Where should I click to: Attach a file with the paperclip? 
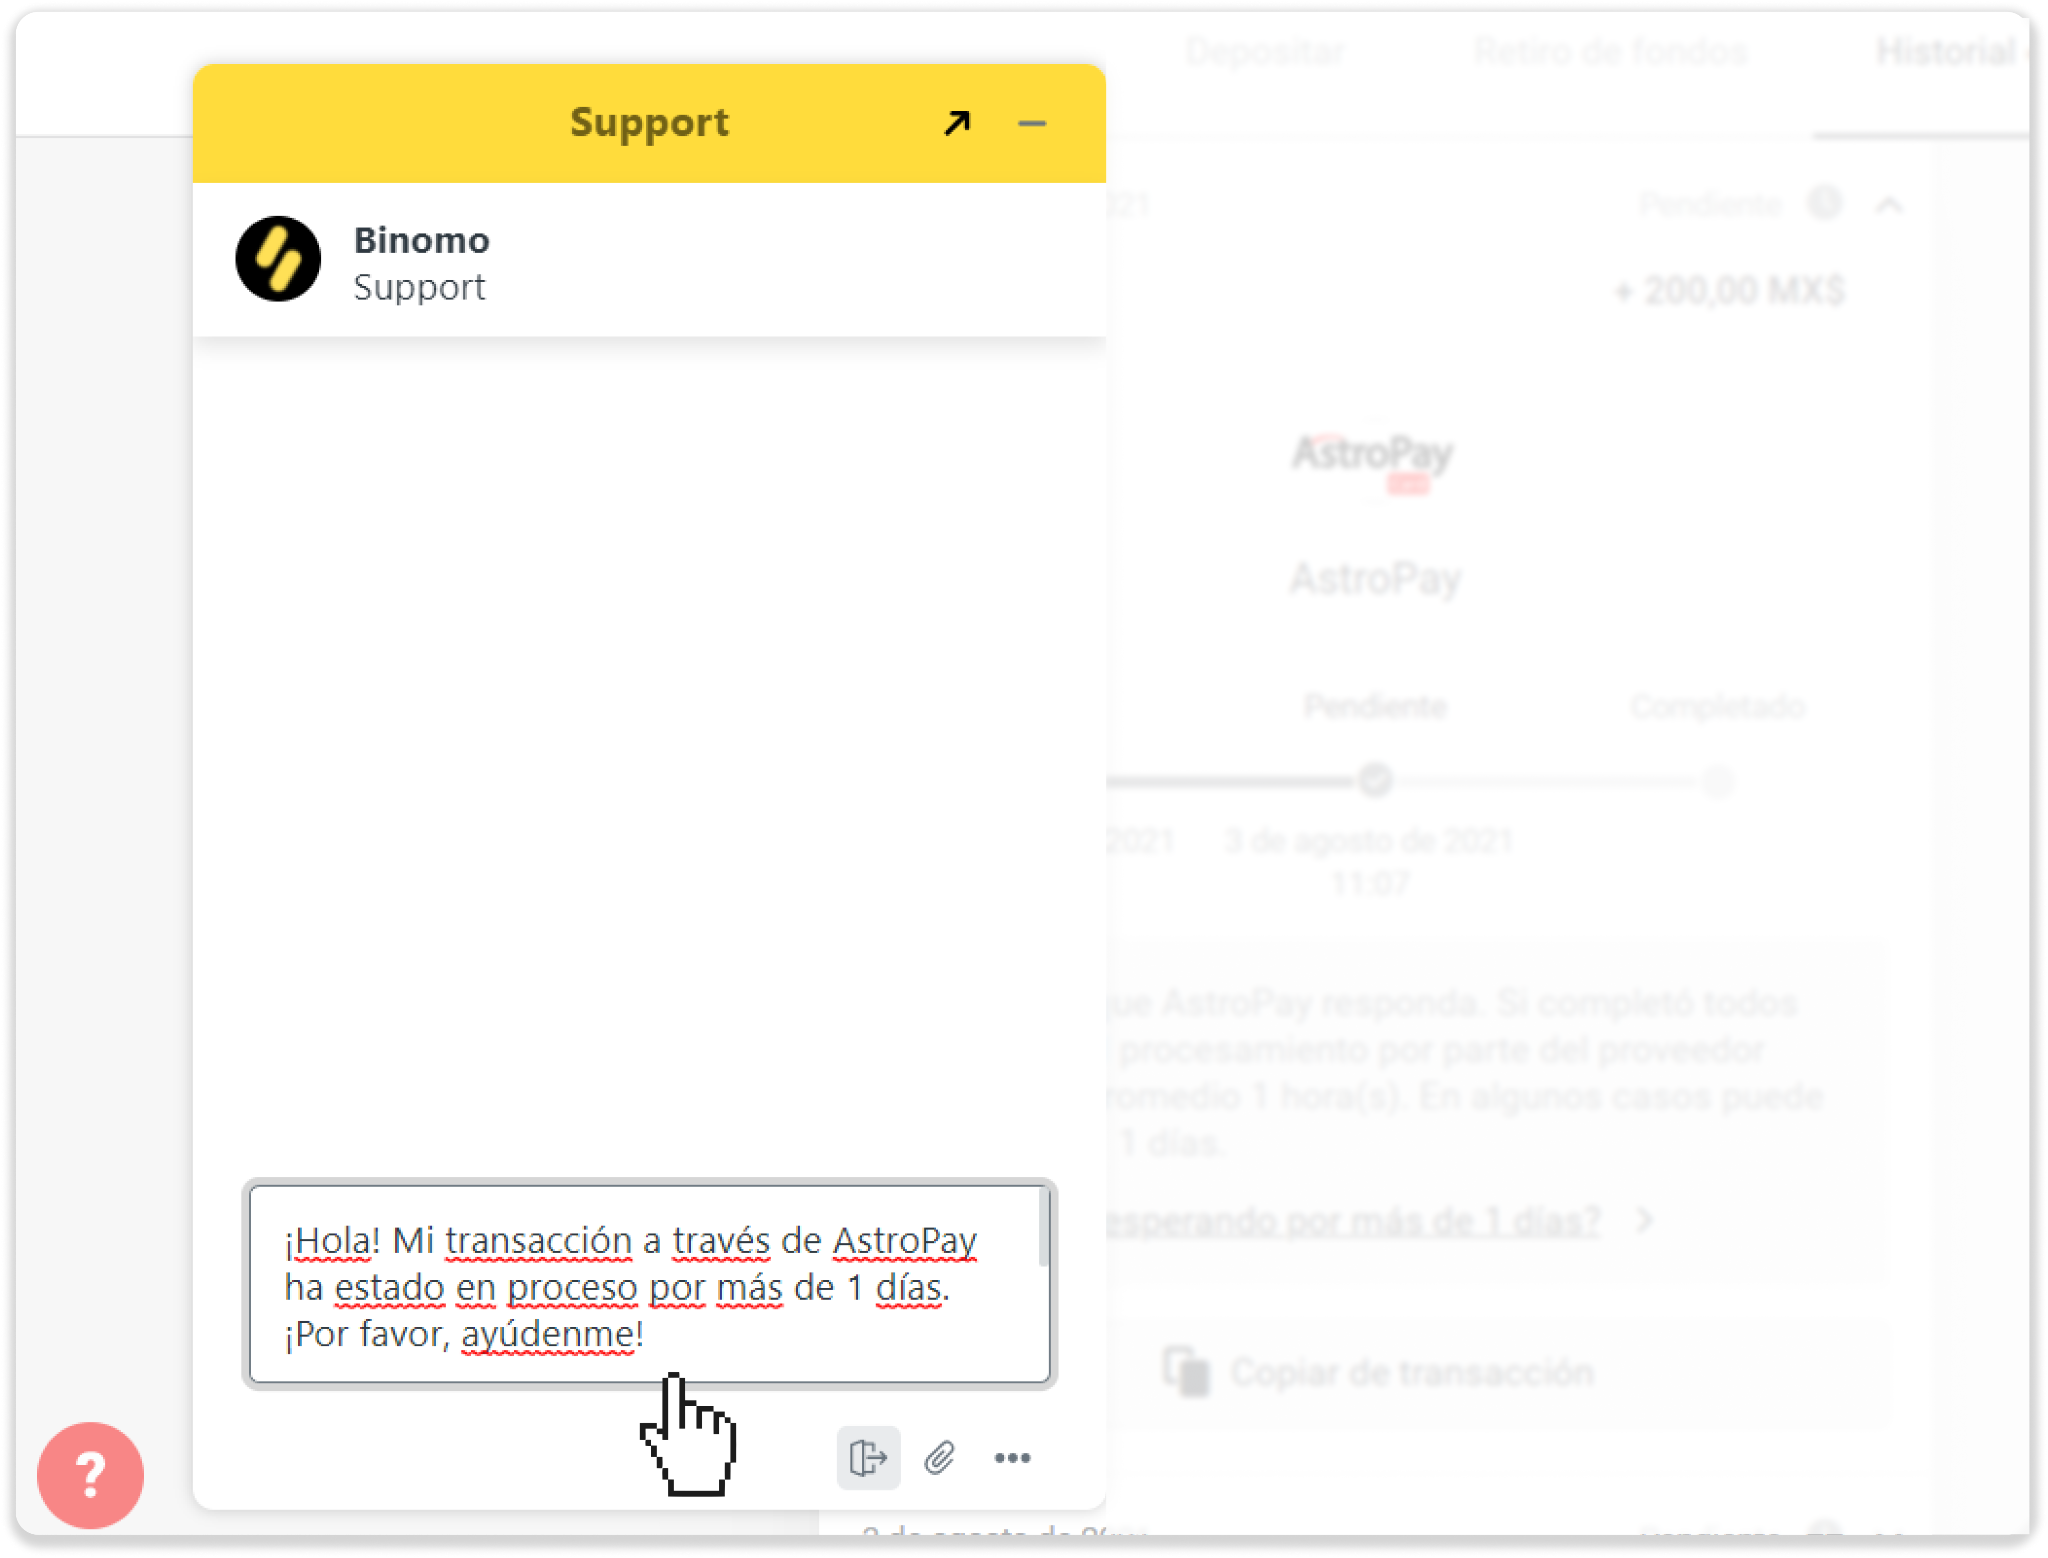click(939, 1457)
